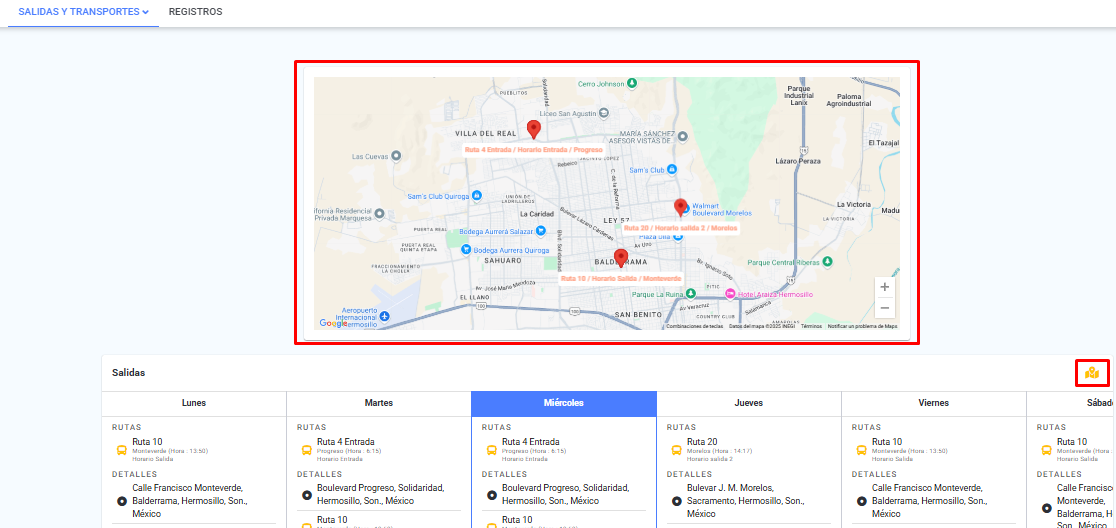The height and width of the screenshot is (528, 1116).
Task: Click the location marker for Martes Boulevard Progreso address
Action: [x=307, y=495]
